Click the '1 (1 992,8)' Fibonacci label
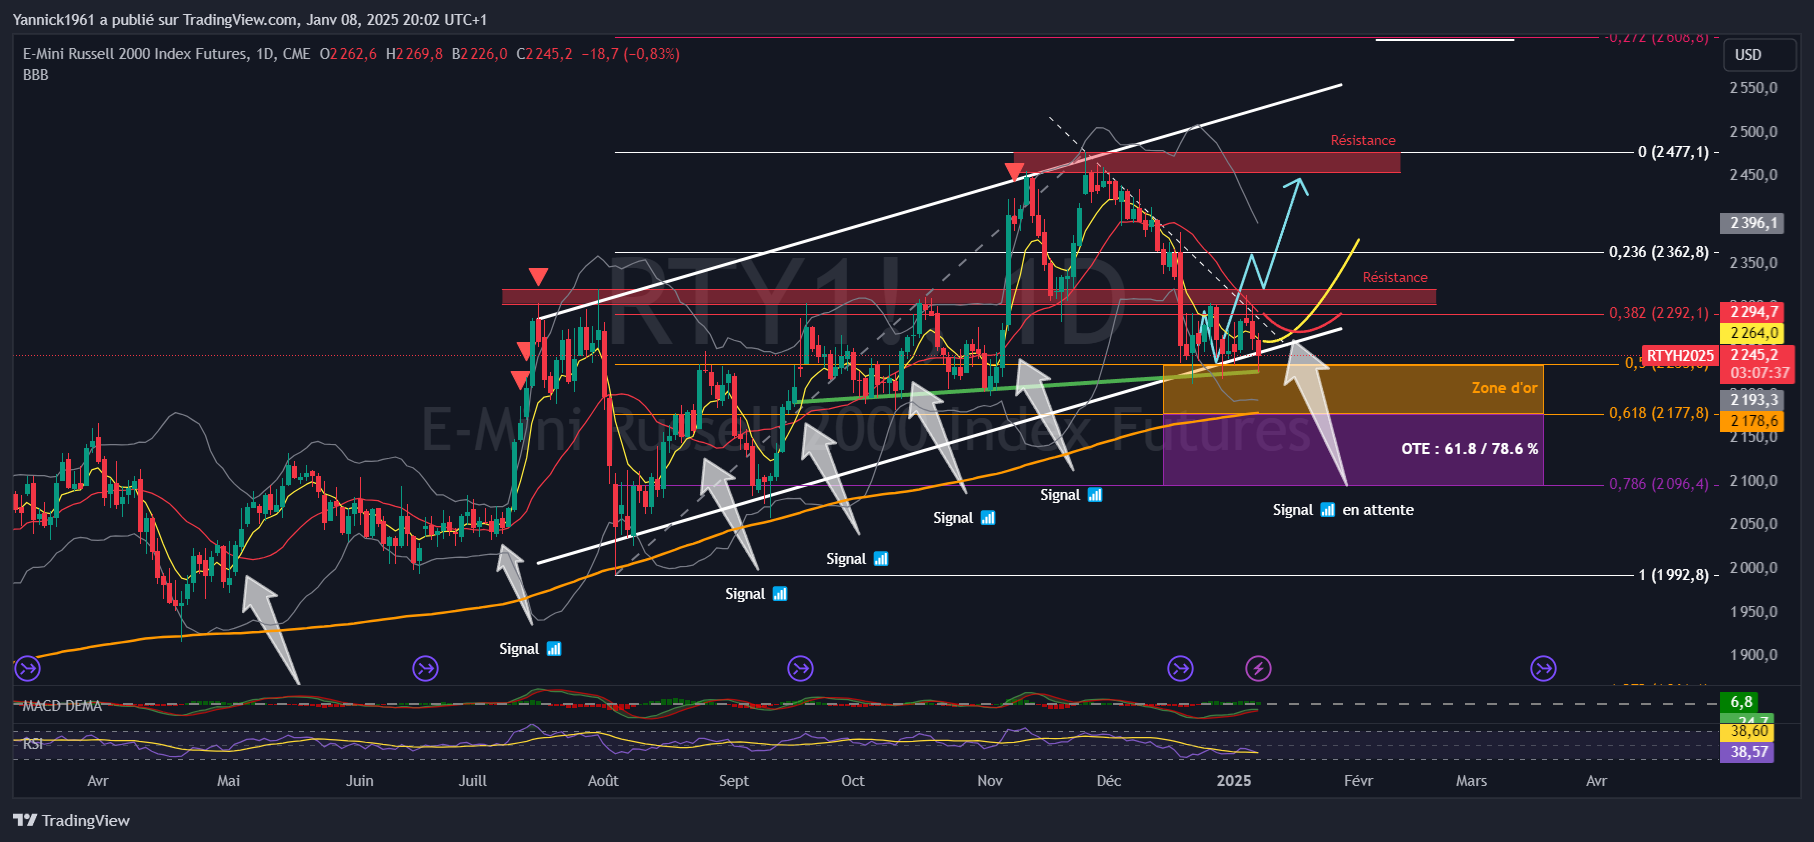The height and width of the screenshot is (842, 1814). (1673, 575)
